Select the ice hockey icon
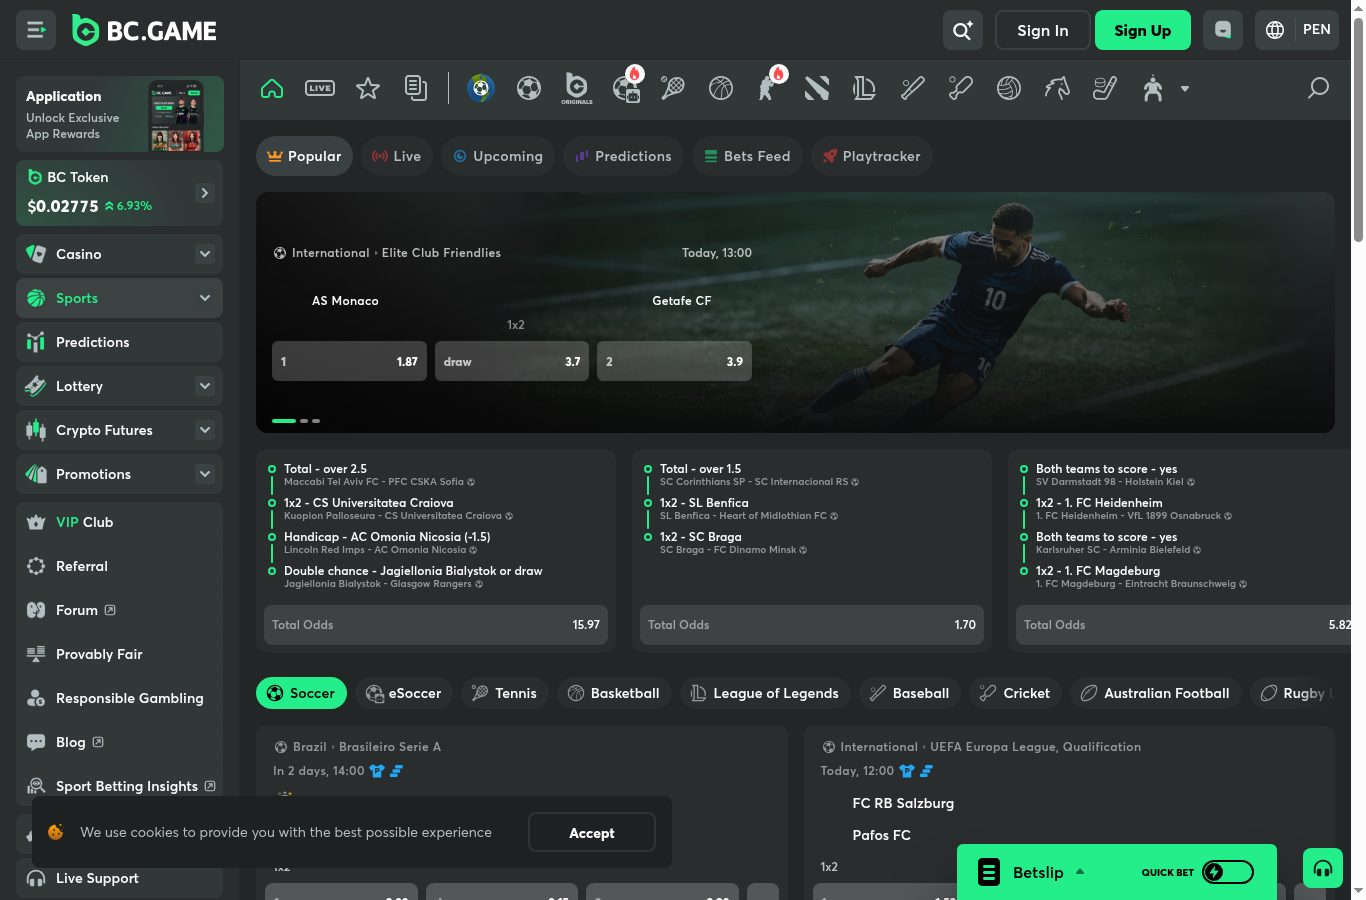Screen dimensions: 1366x900 [1105, 88]
